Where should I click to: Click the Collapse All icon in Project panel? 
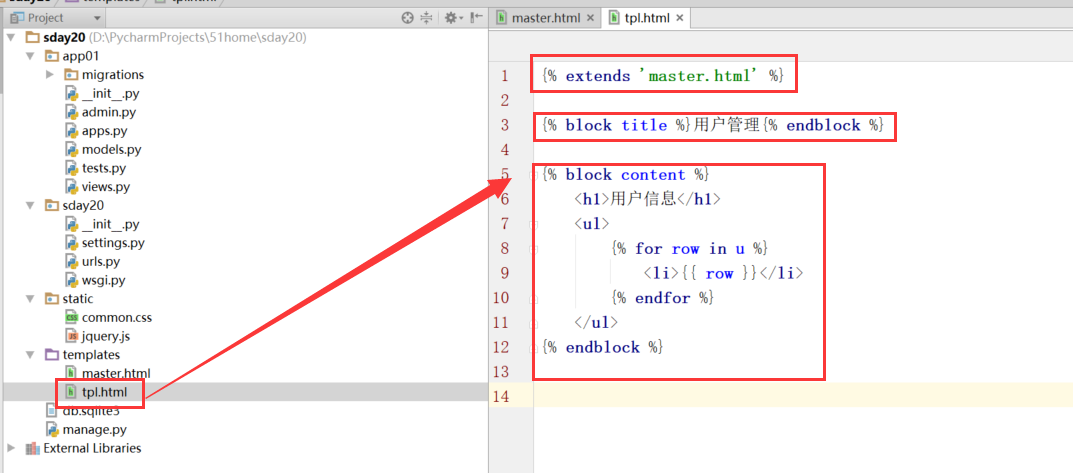point(426,18)
